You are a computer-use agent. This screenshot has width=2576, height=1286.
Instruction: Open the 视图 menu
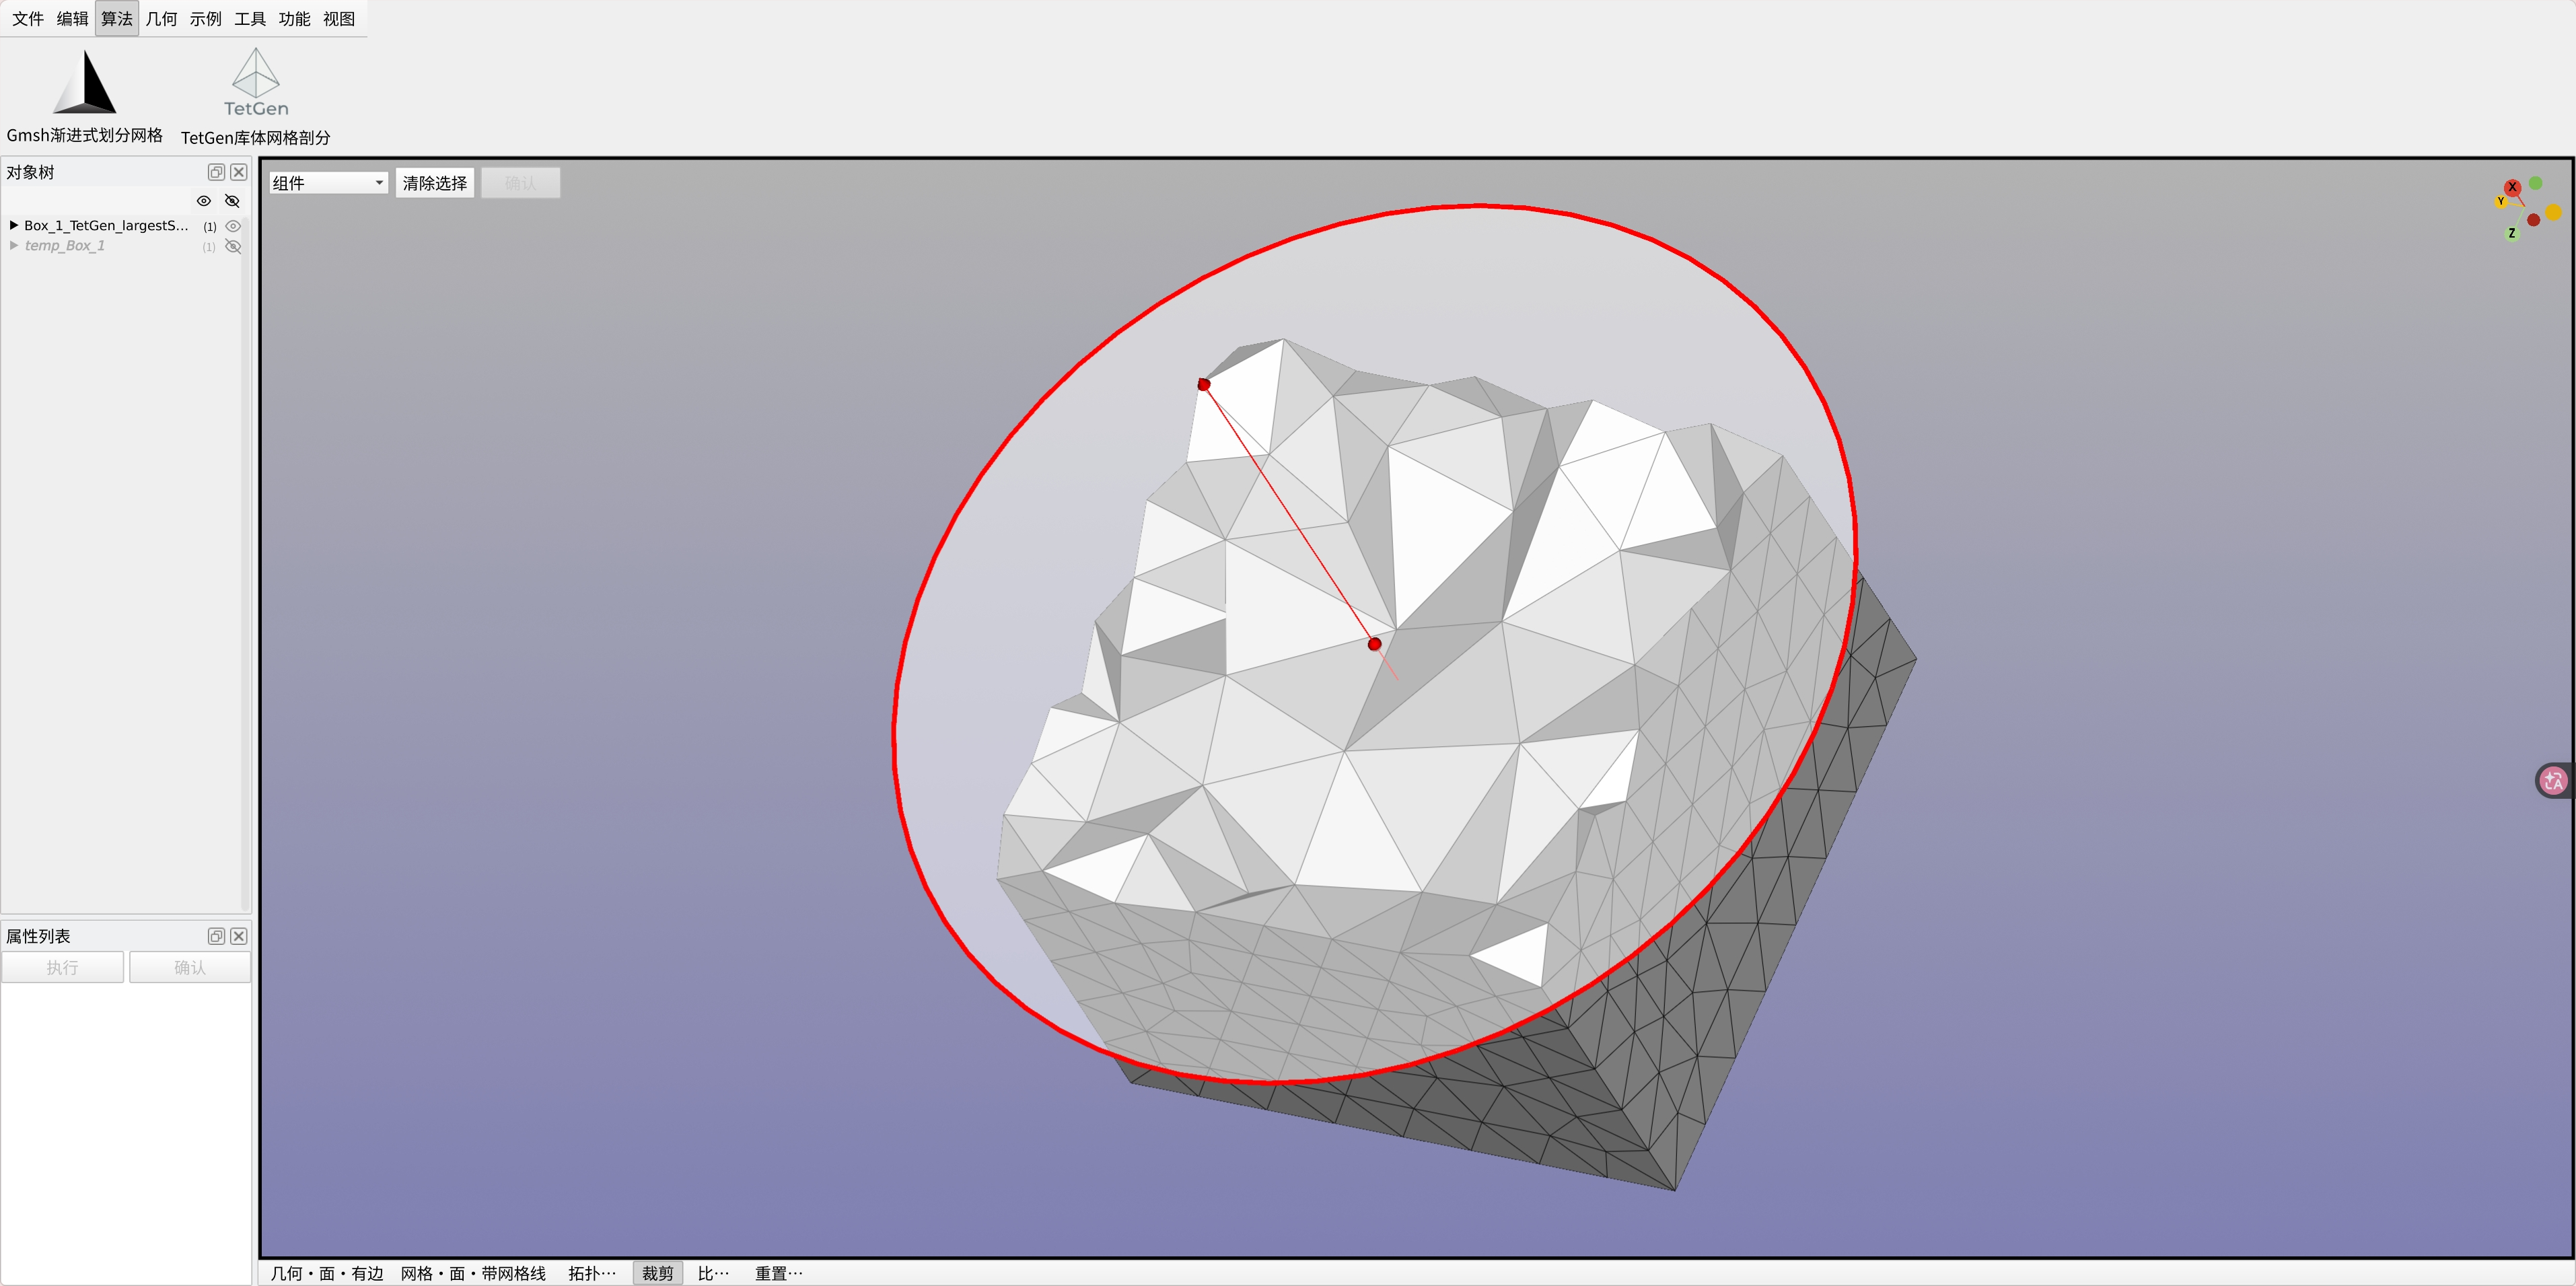(339, 19)
